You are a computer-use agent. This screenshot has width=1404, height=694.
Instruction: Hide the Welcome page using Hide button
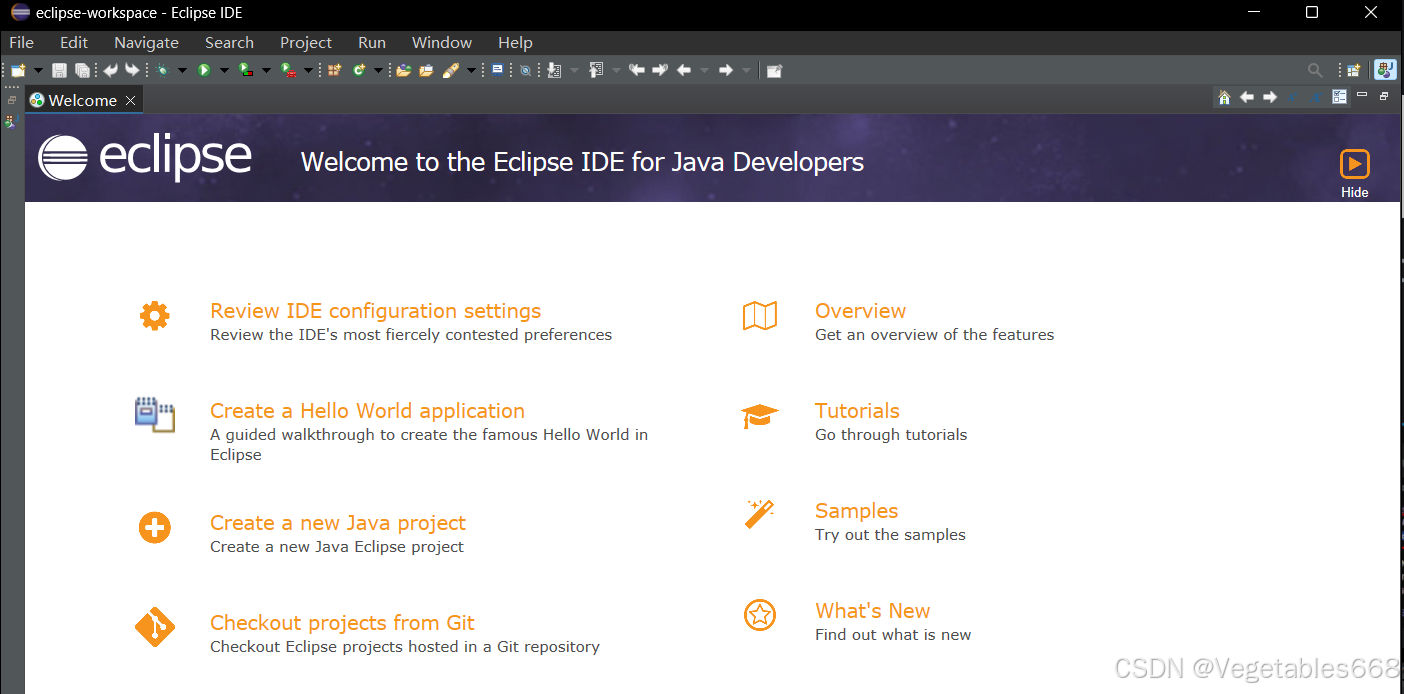click(1355, 170)
